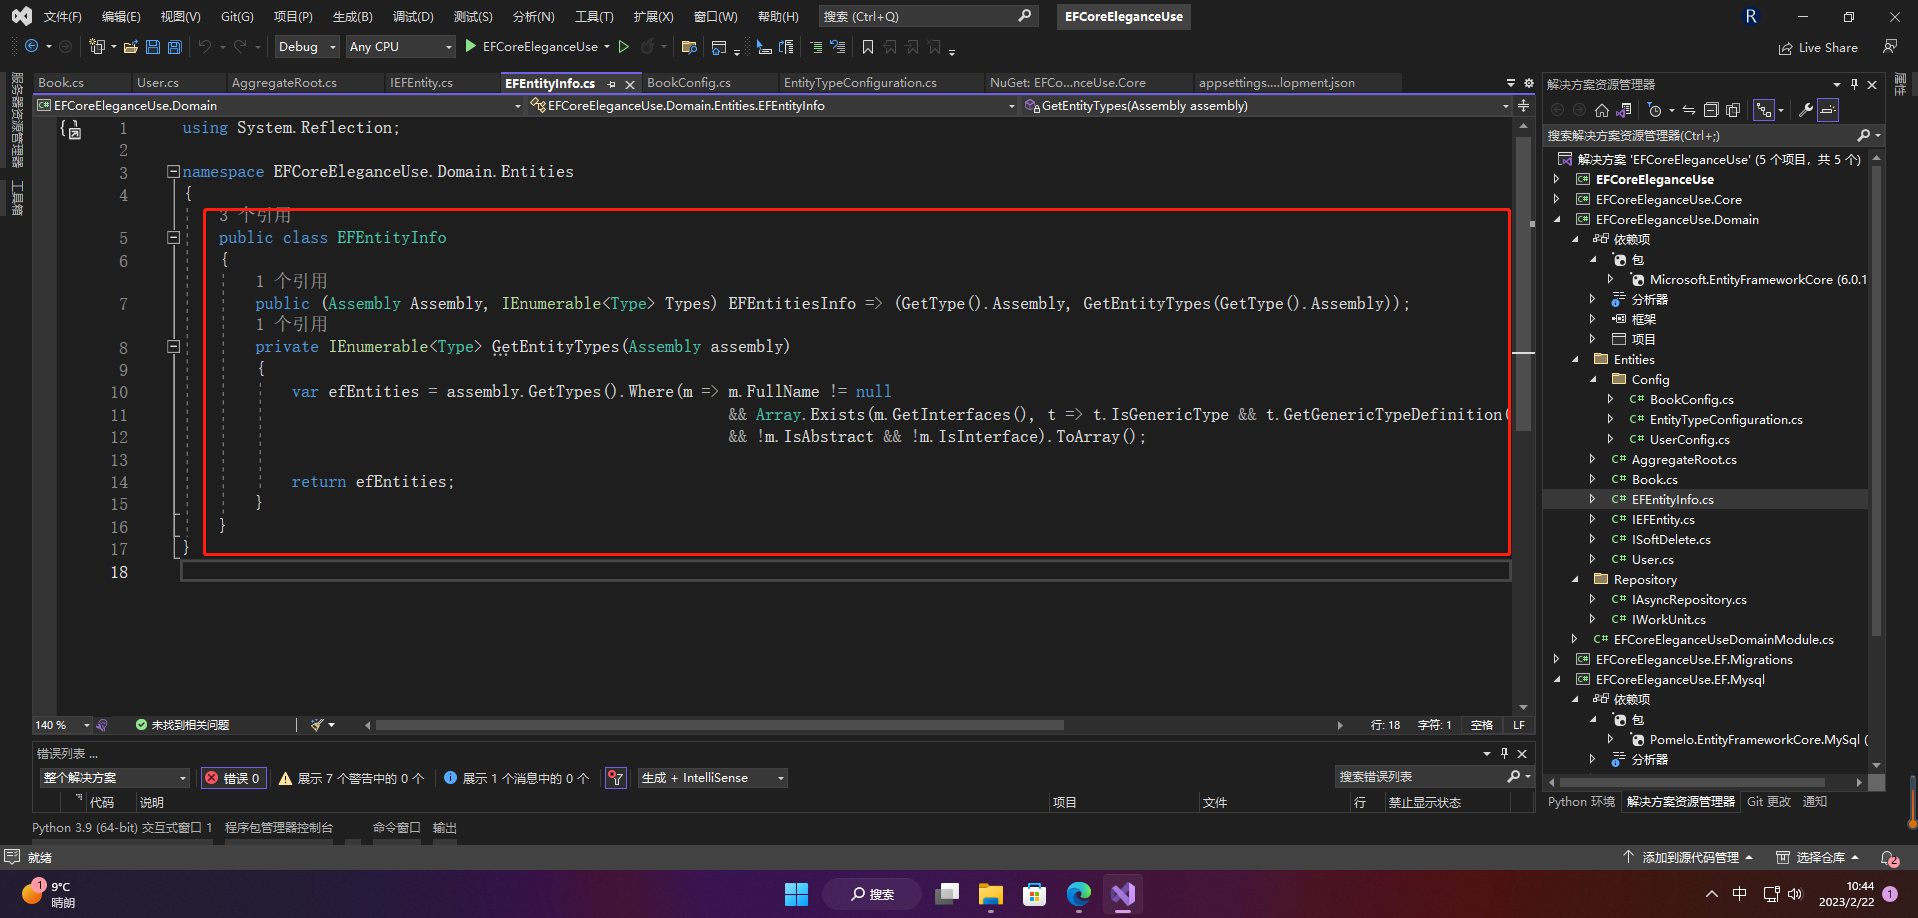Click the Live Share button label
The width and height of the screenshot is (1918, 918).
(x=1828, y=48)
